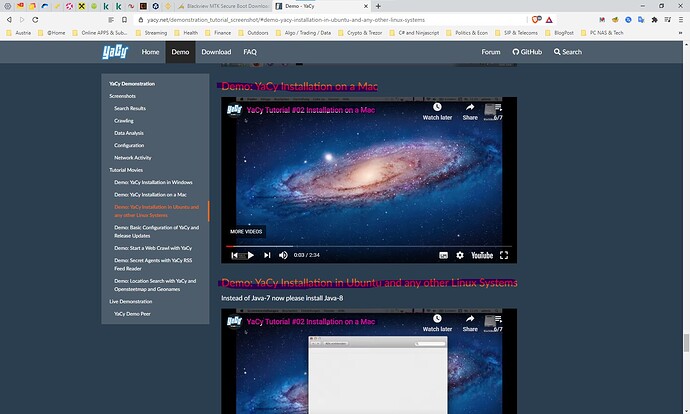Open Demo: Start a Web Crawl with YaCy

click(153, 248)
